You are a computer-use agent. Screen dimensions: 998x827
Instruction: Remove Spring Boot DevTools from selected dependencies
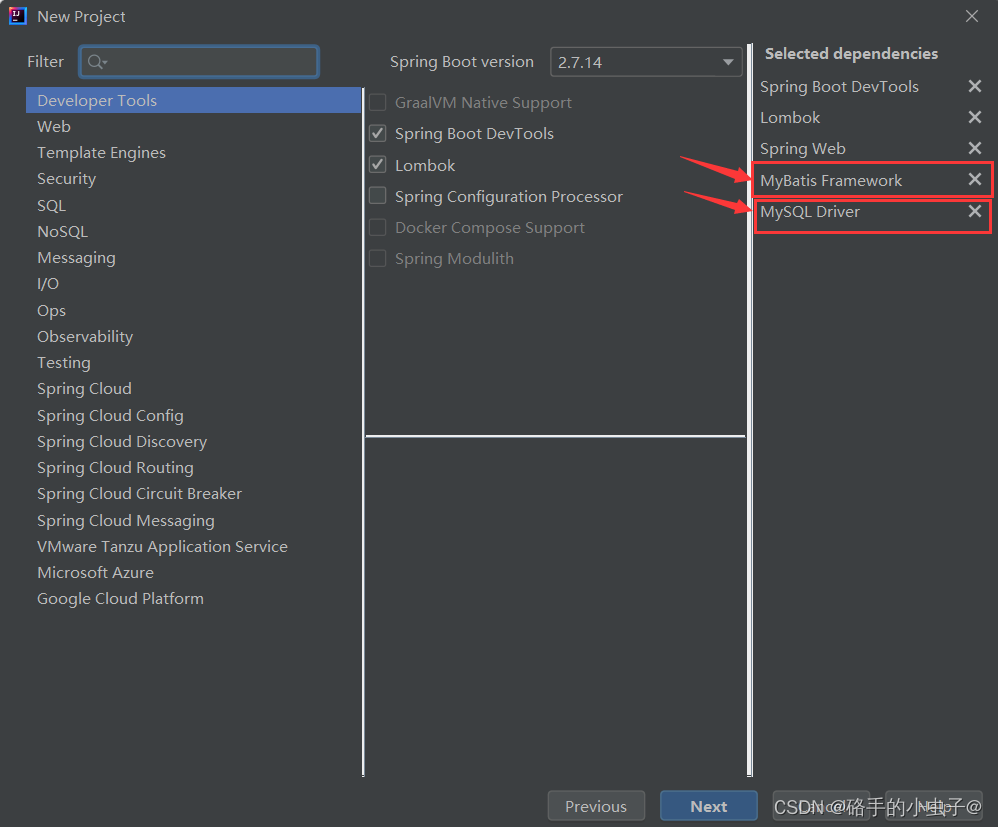pyautogui.click(x=975, y=86)
